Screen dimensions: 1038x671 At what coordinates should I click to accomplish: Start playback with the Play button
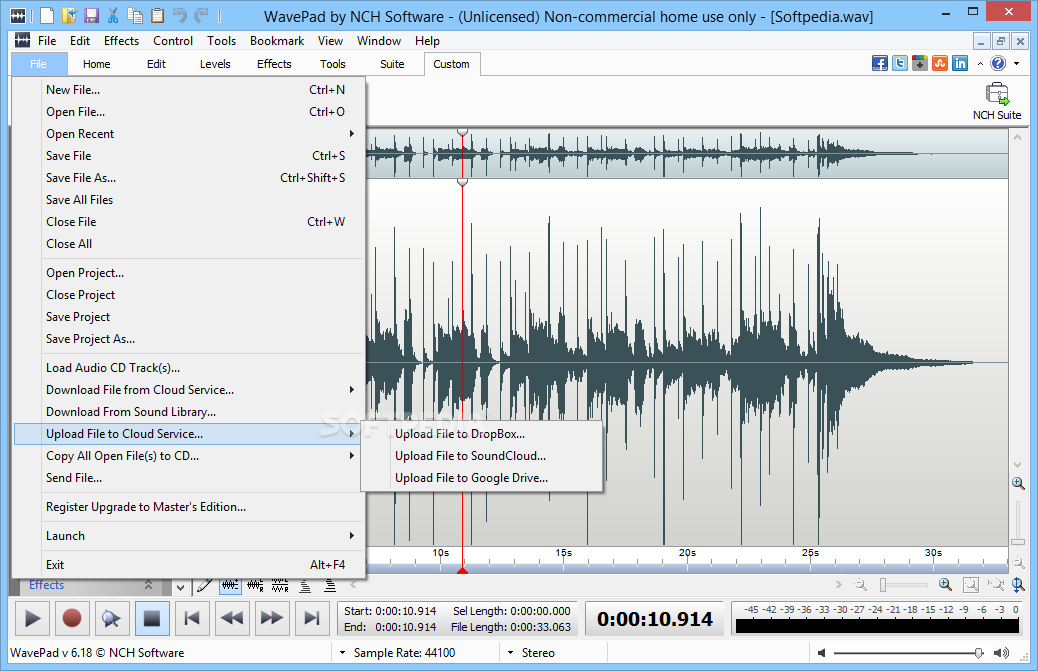(x=32, y=619)
